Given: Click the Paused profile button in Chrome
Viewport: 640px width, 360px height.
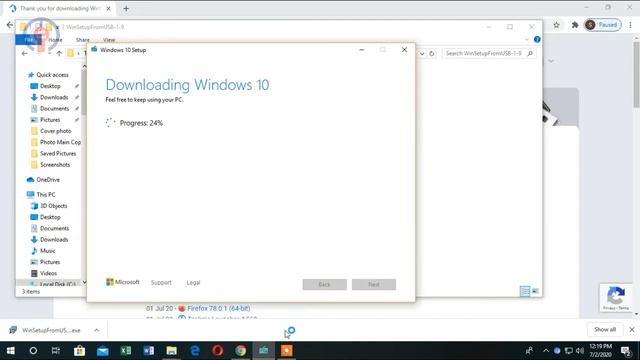Looking at the screenshot, I should [603, 25].
